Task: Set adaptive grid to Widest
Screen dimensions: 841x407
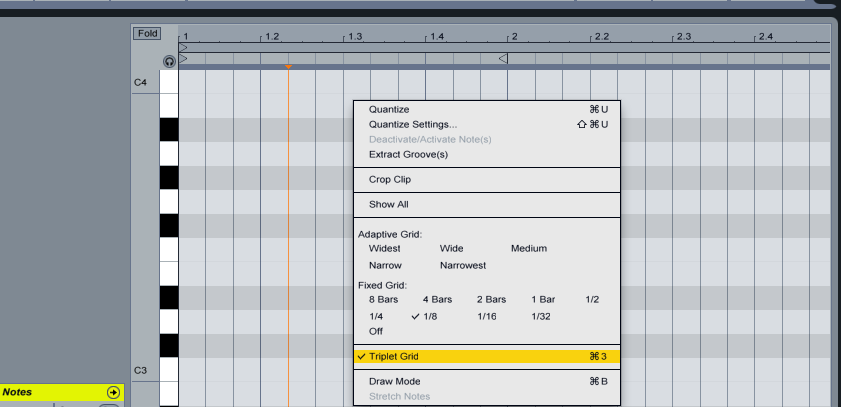Action: 385,248
